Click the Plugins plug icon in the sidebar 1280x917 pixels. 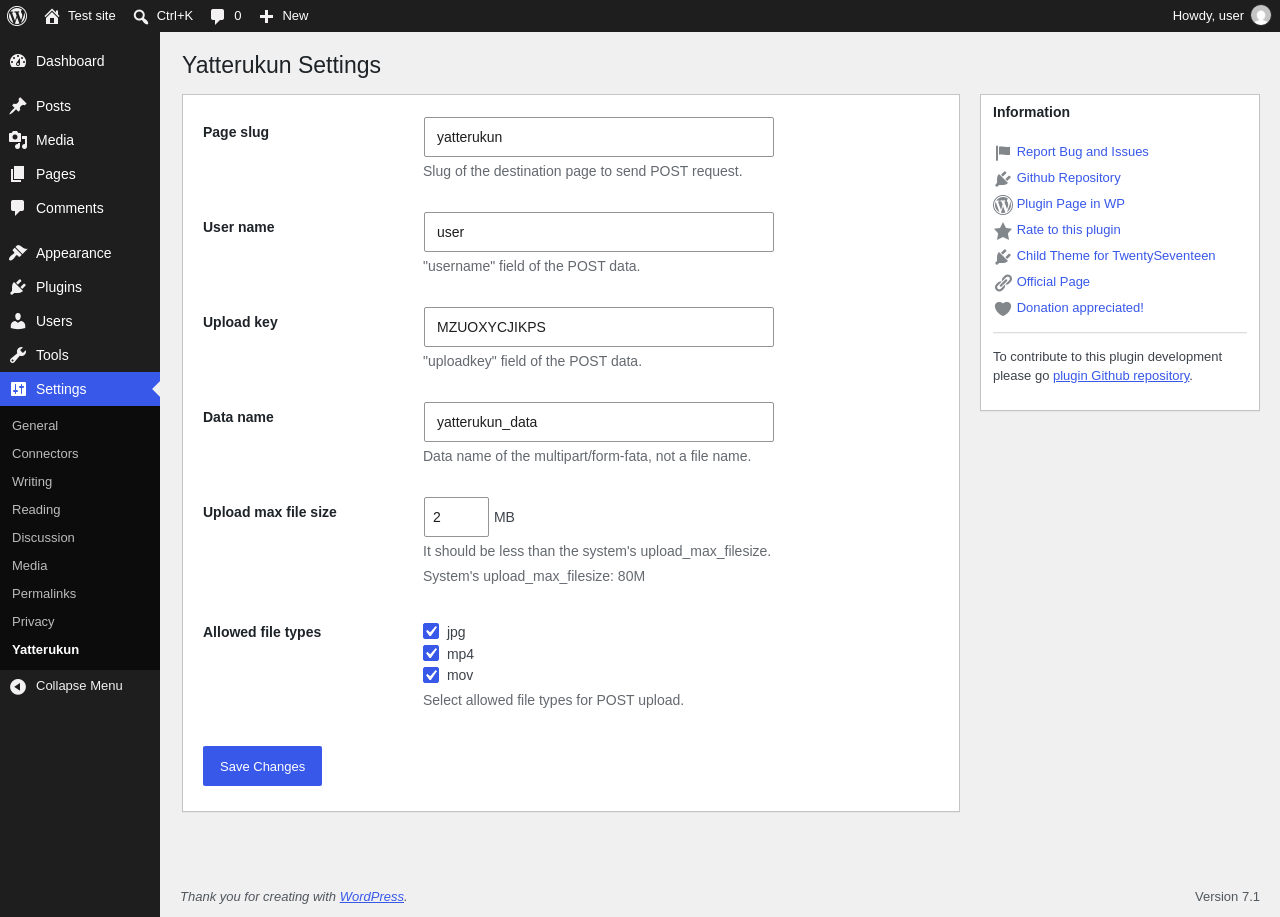pyautogui.click(x=18, y=287)
